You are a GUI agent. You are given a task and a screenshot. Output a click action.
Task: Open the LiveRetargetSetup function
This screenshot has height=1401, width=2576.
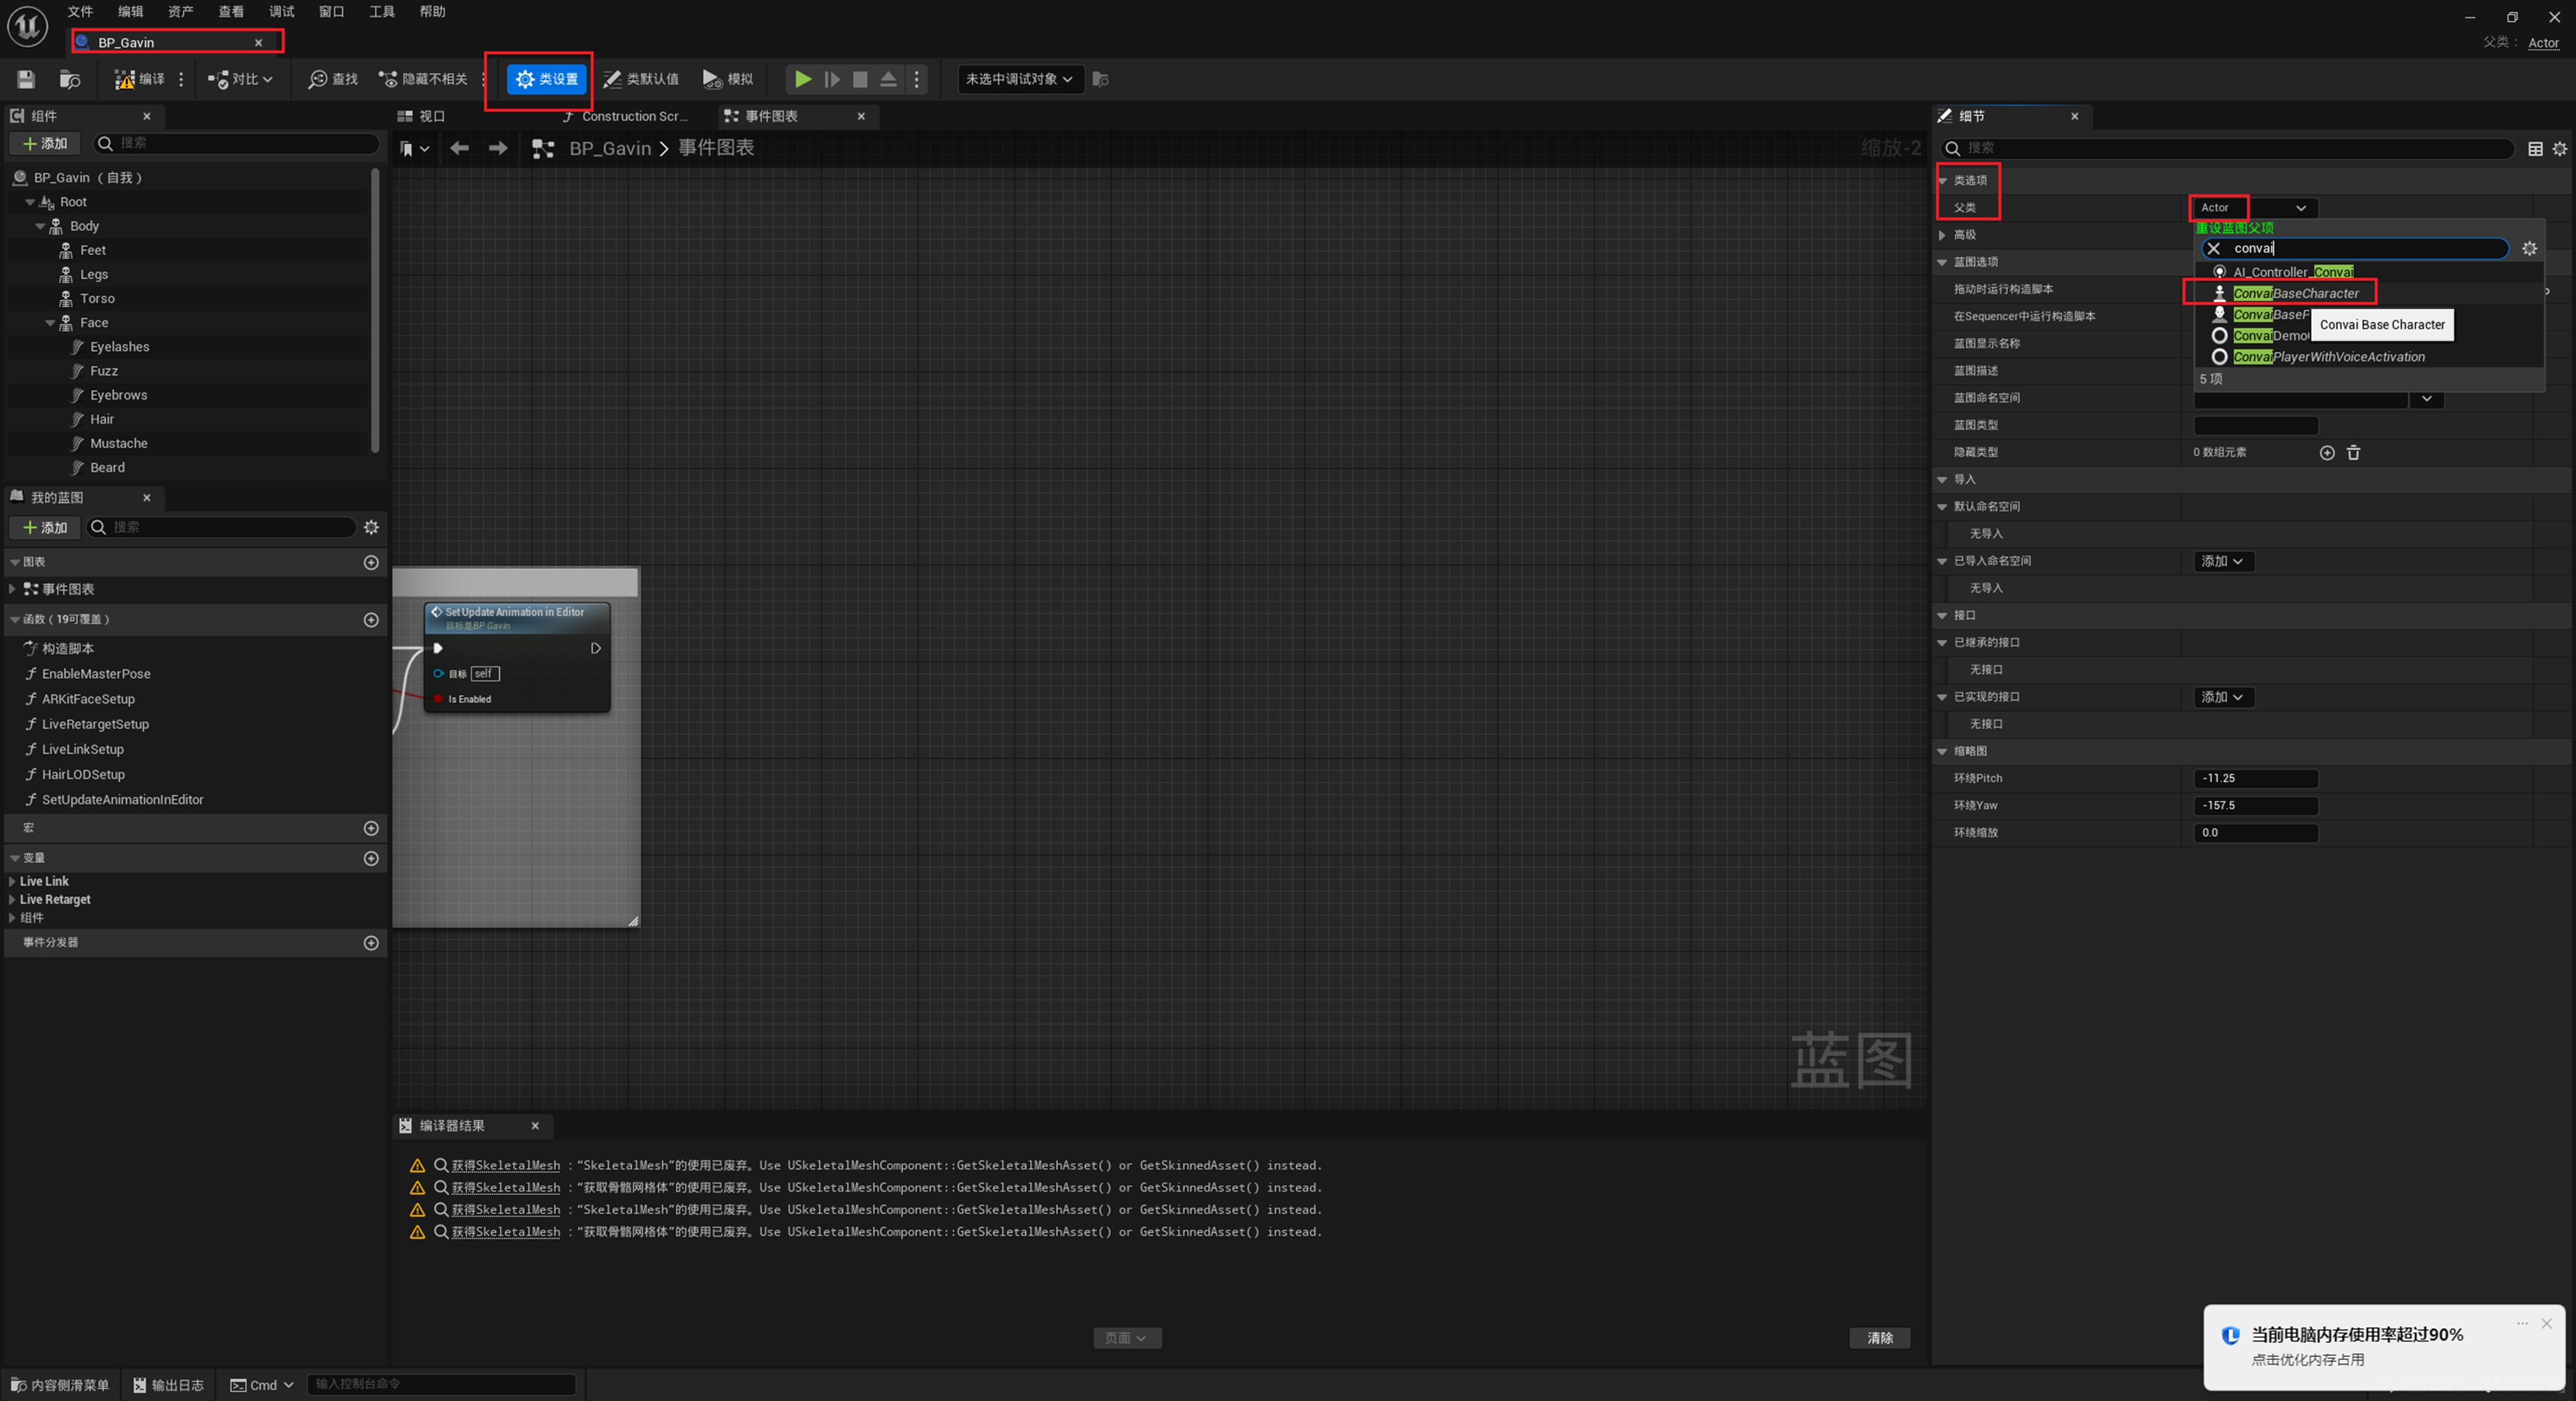point(95,724)
